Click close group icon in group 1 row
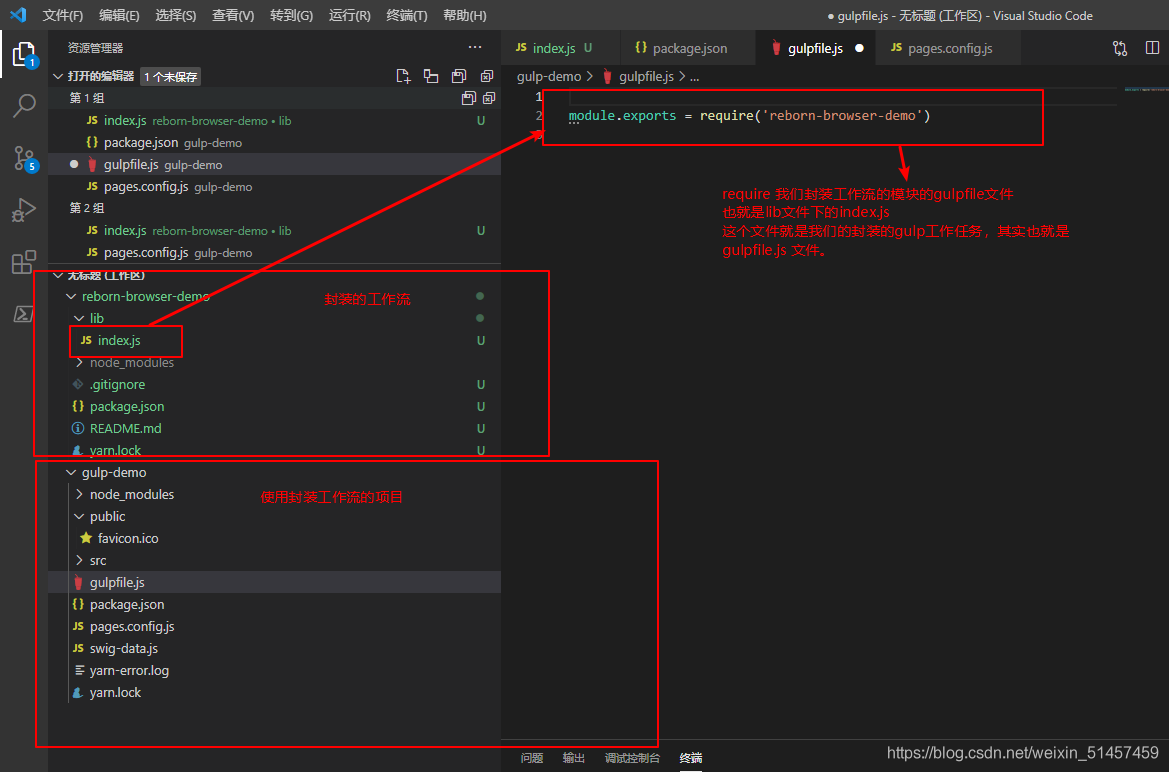 489,98
